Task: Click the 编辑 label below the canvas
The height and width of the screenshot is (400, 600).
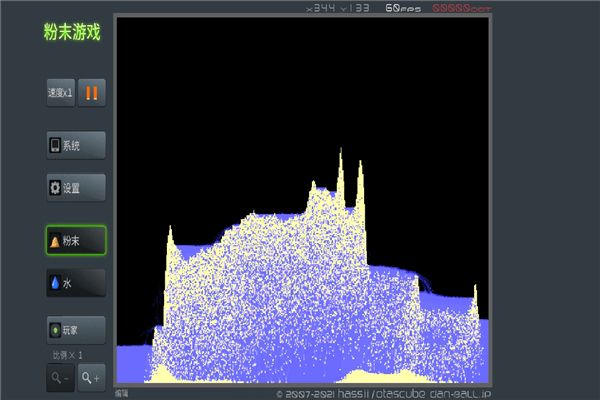Action: pyautogui.click(x=121, y=393)
